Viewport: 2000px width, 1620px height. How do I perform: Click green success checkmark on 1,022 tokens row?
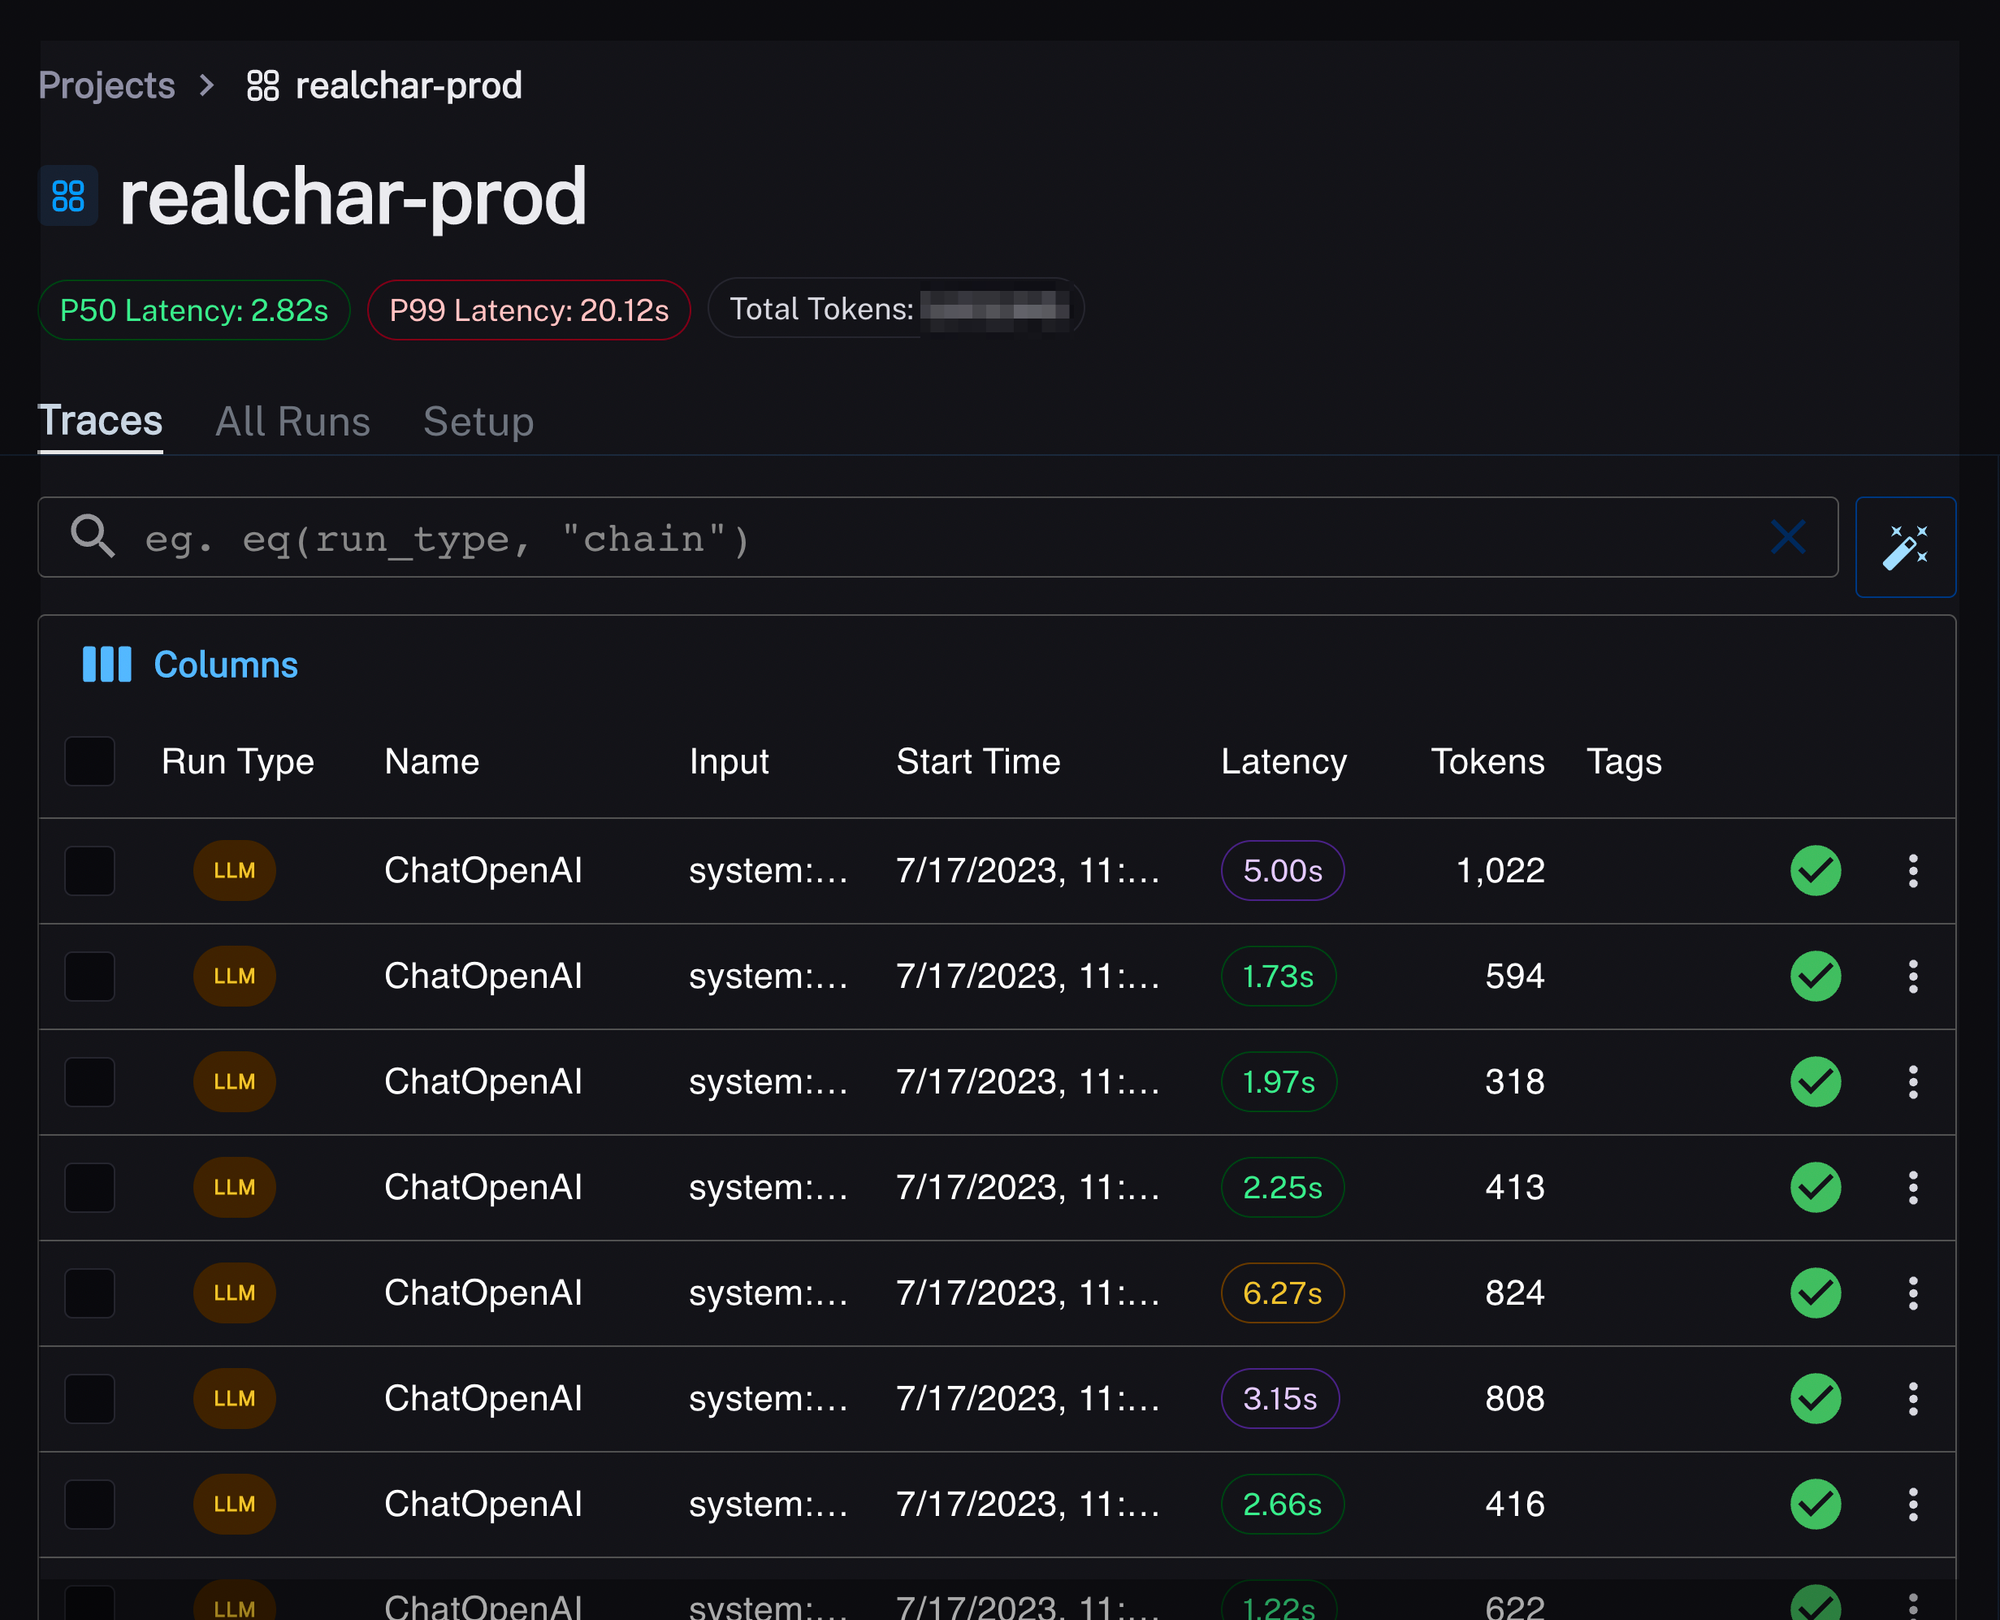1815,871
